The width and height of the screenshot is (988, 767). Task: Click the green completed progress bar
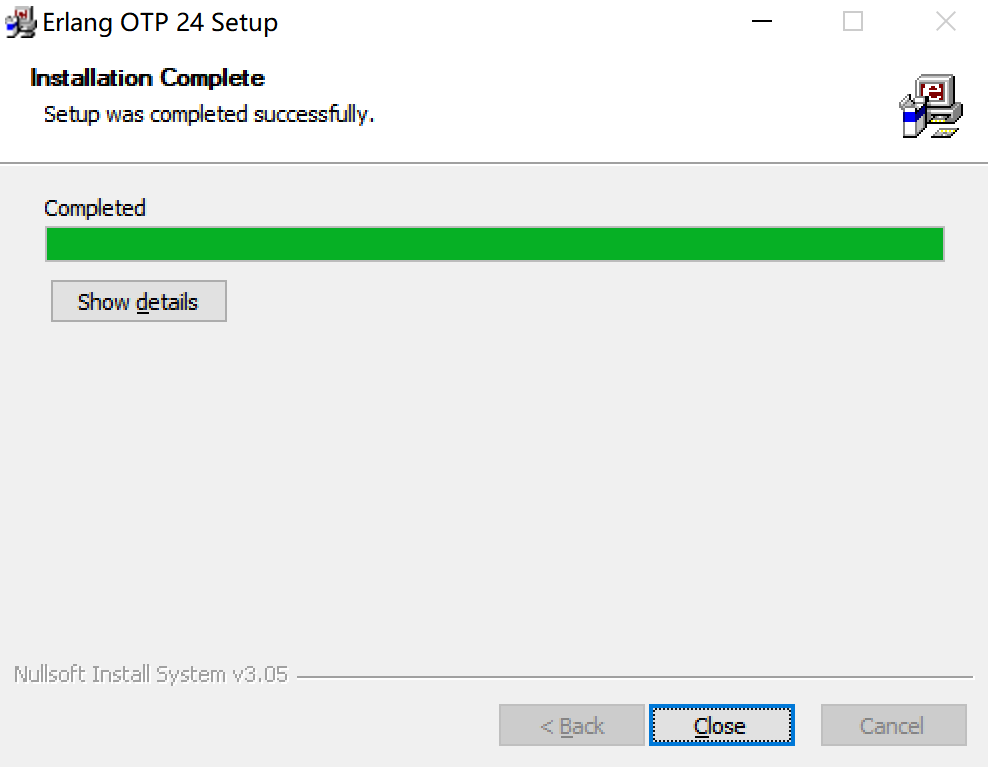tap(495, 244)
